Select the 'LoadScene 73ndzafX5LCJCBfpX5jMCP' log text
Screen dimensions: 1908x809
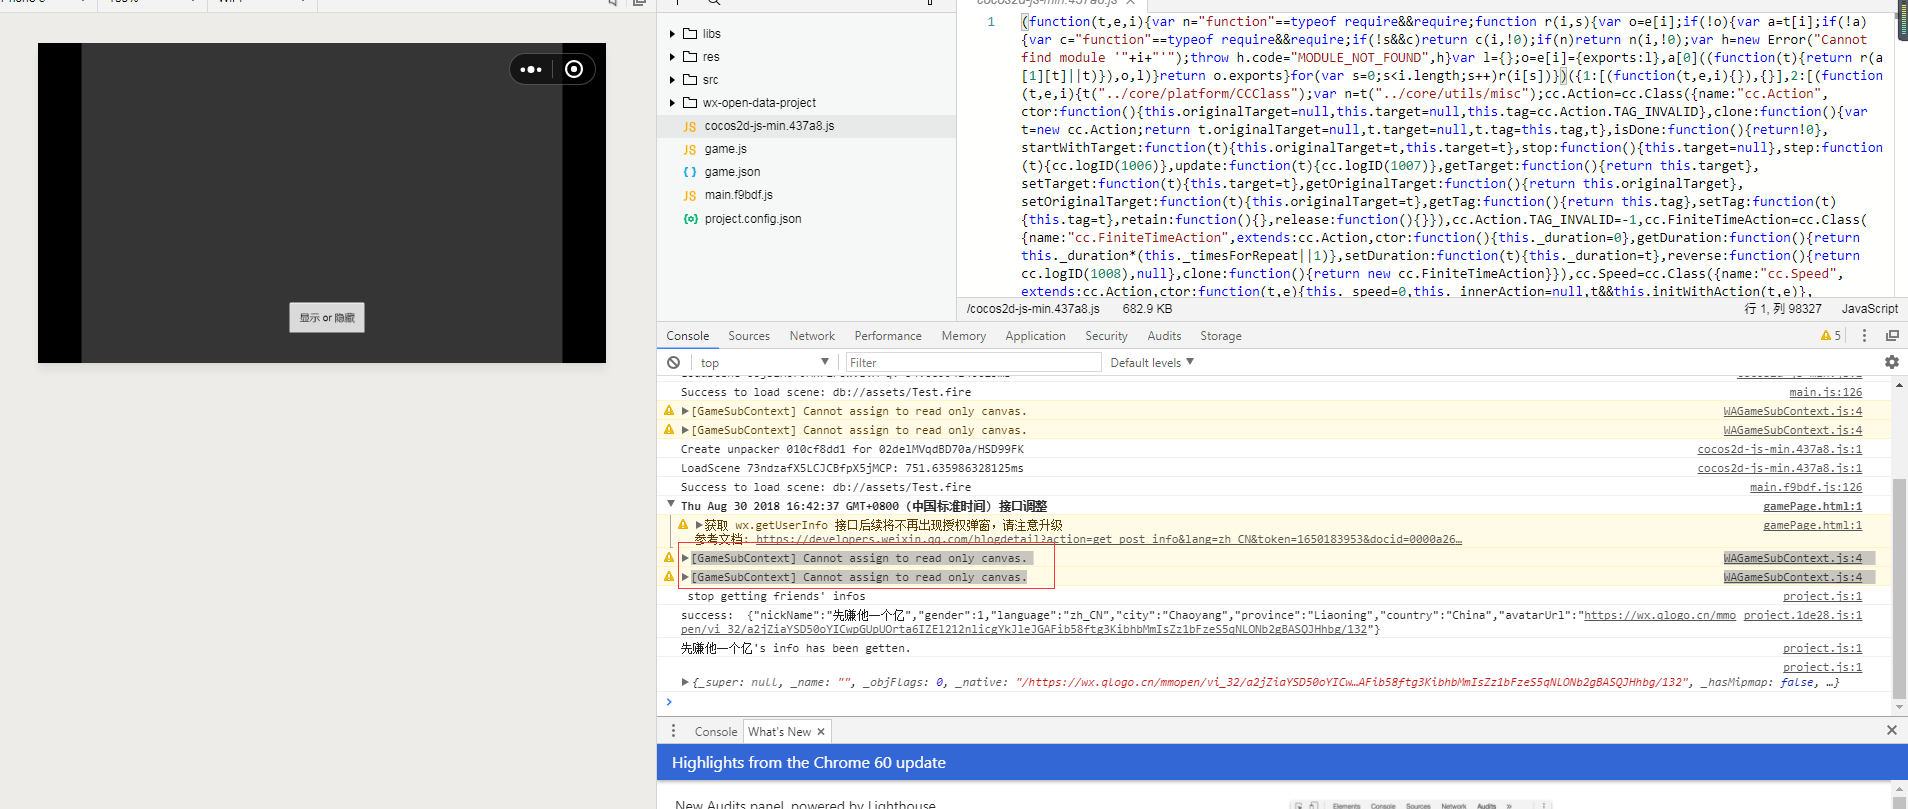[852, 468]
